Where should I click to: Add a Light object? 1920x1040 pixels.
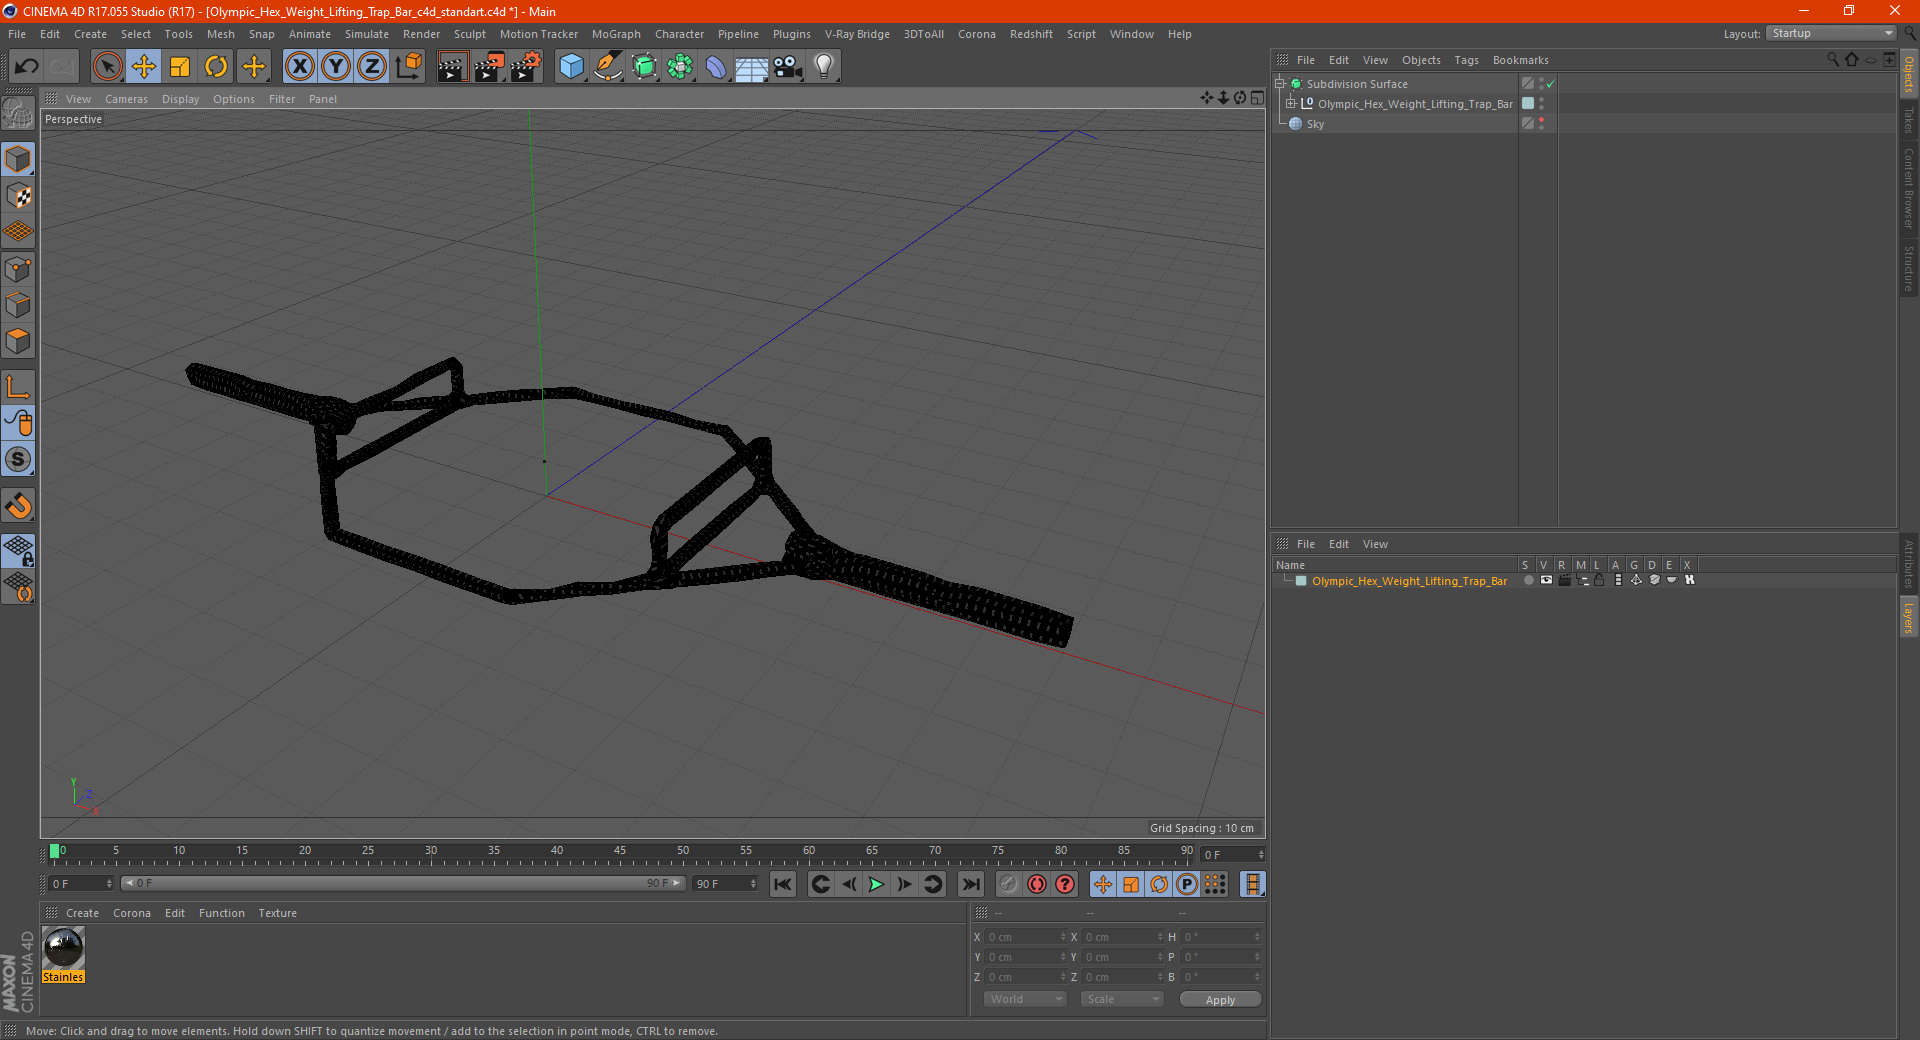click(824, 67)
